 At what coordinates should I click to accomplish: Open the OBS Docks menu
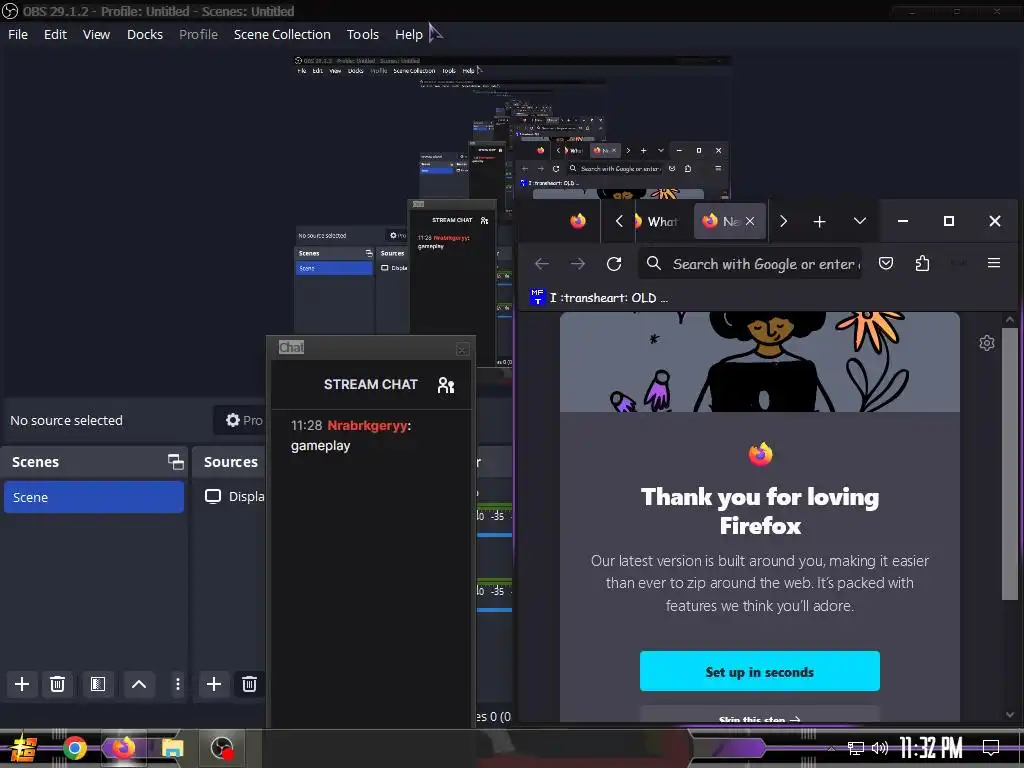[144, 35]
